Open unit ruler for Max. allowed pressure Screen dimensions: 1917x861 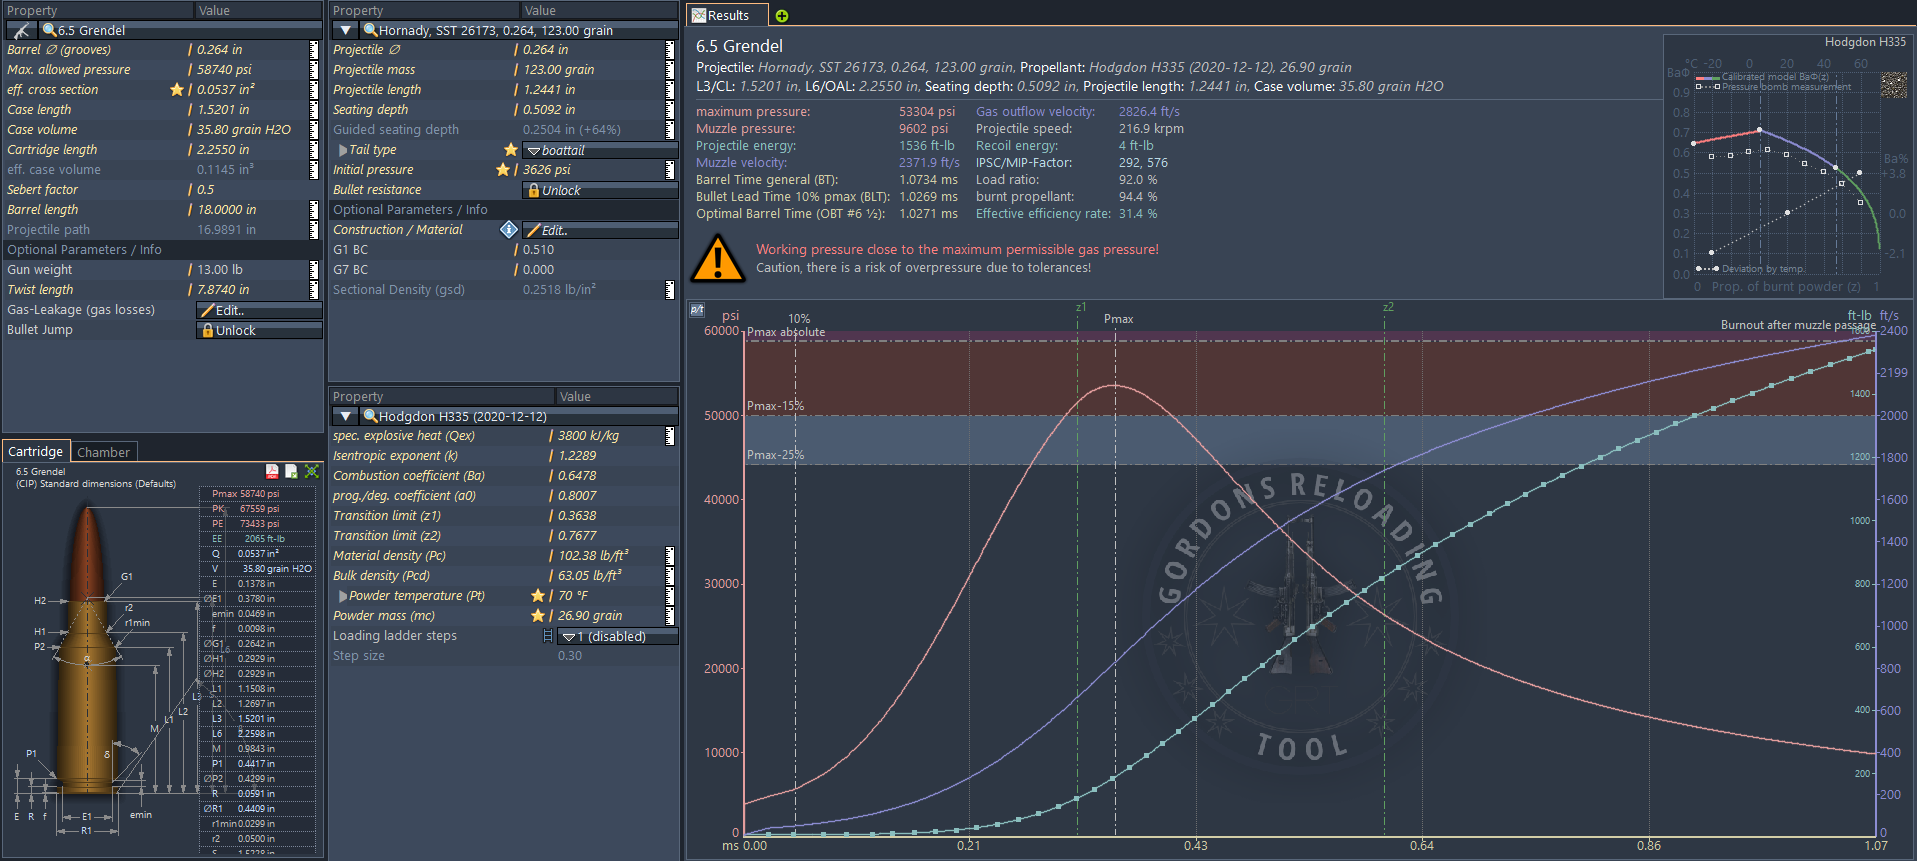314,70
